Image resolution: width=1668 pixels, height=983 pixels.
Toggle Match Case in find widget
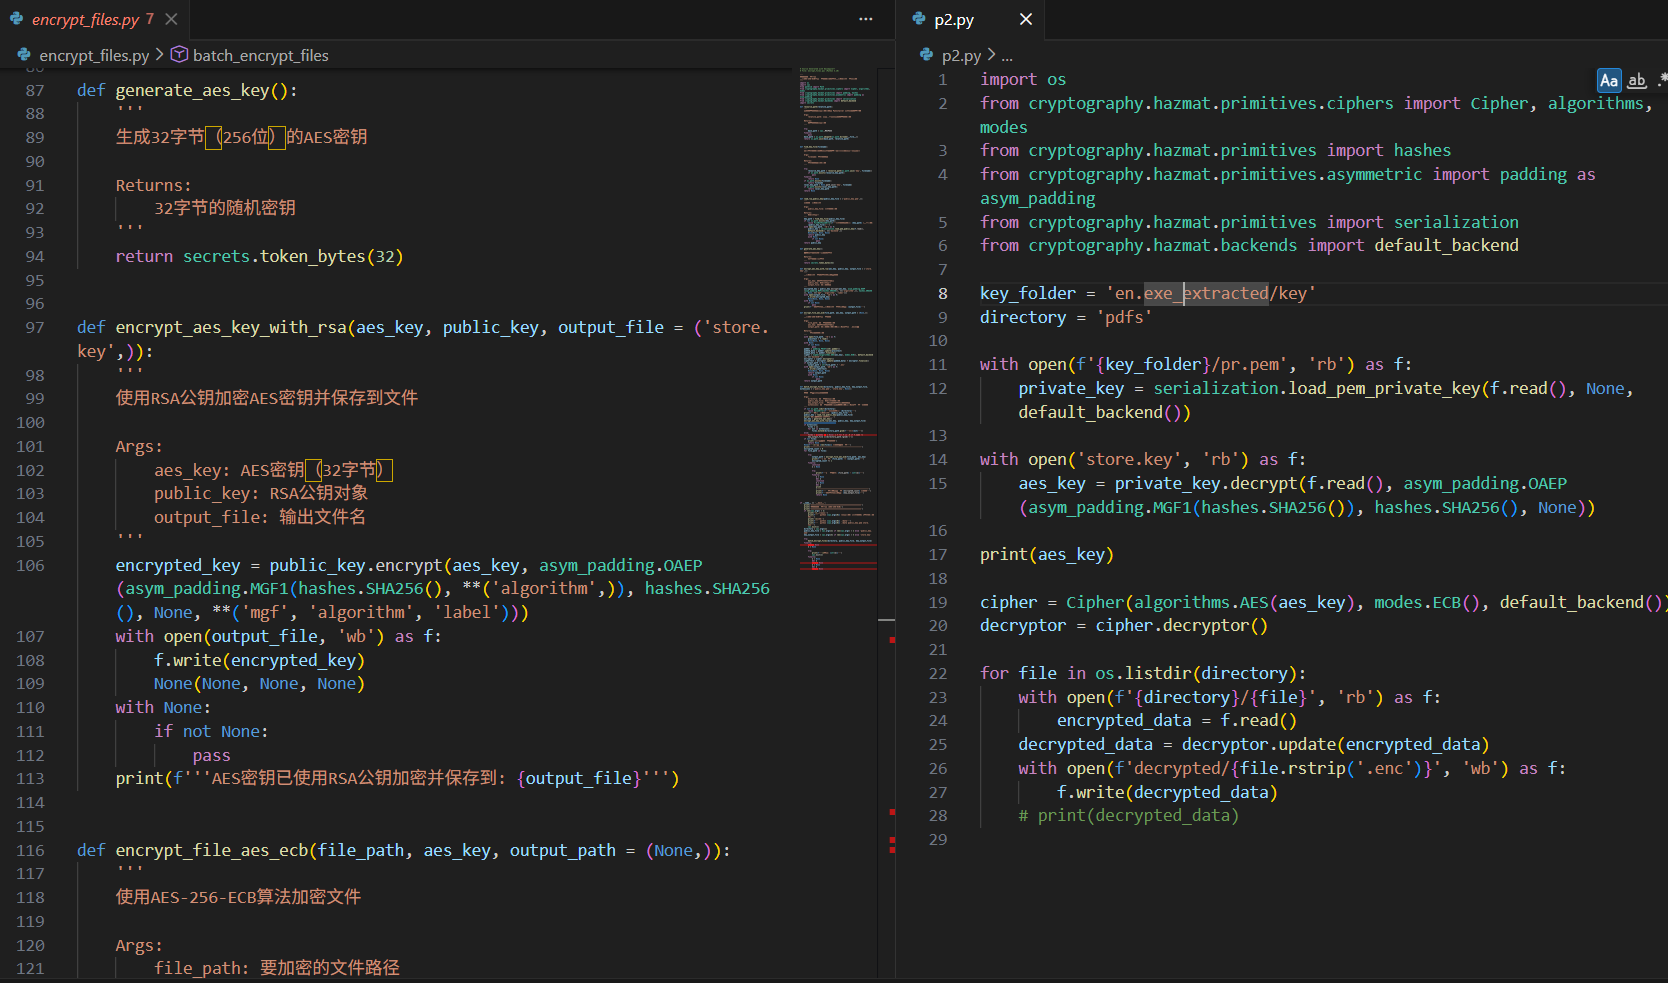1608,81
